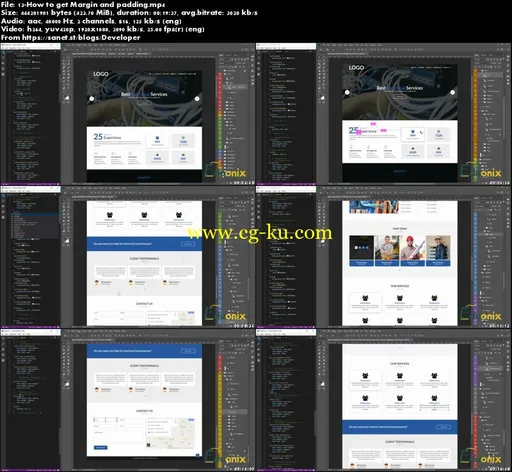Click the 'CONTACT US' heading in the 00:14:00 frame
Screen dimensions: 512x472
pos(144,411)
